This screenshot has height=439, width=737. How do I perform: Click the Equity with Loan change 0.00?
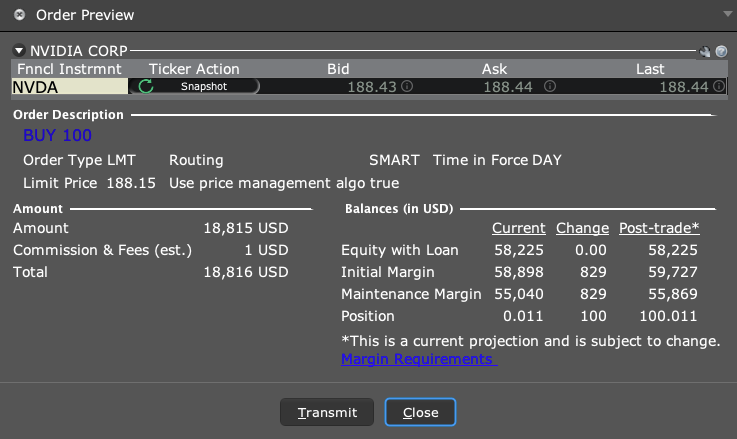tap(590, 250)
